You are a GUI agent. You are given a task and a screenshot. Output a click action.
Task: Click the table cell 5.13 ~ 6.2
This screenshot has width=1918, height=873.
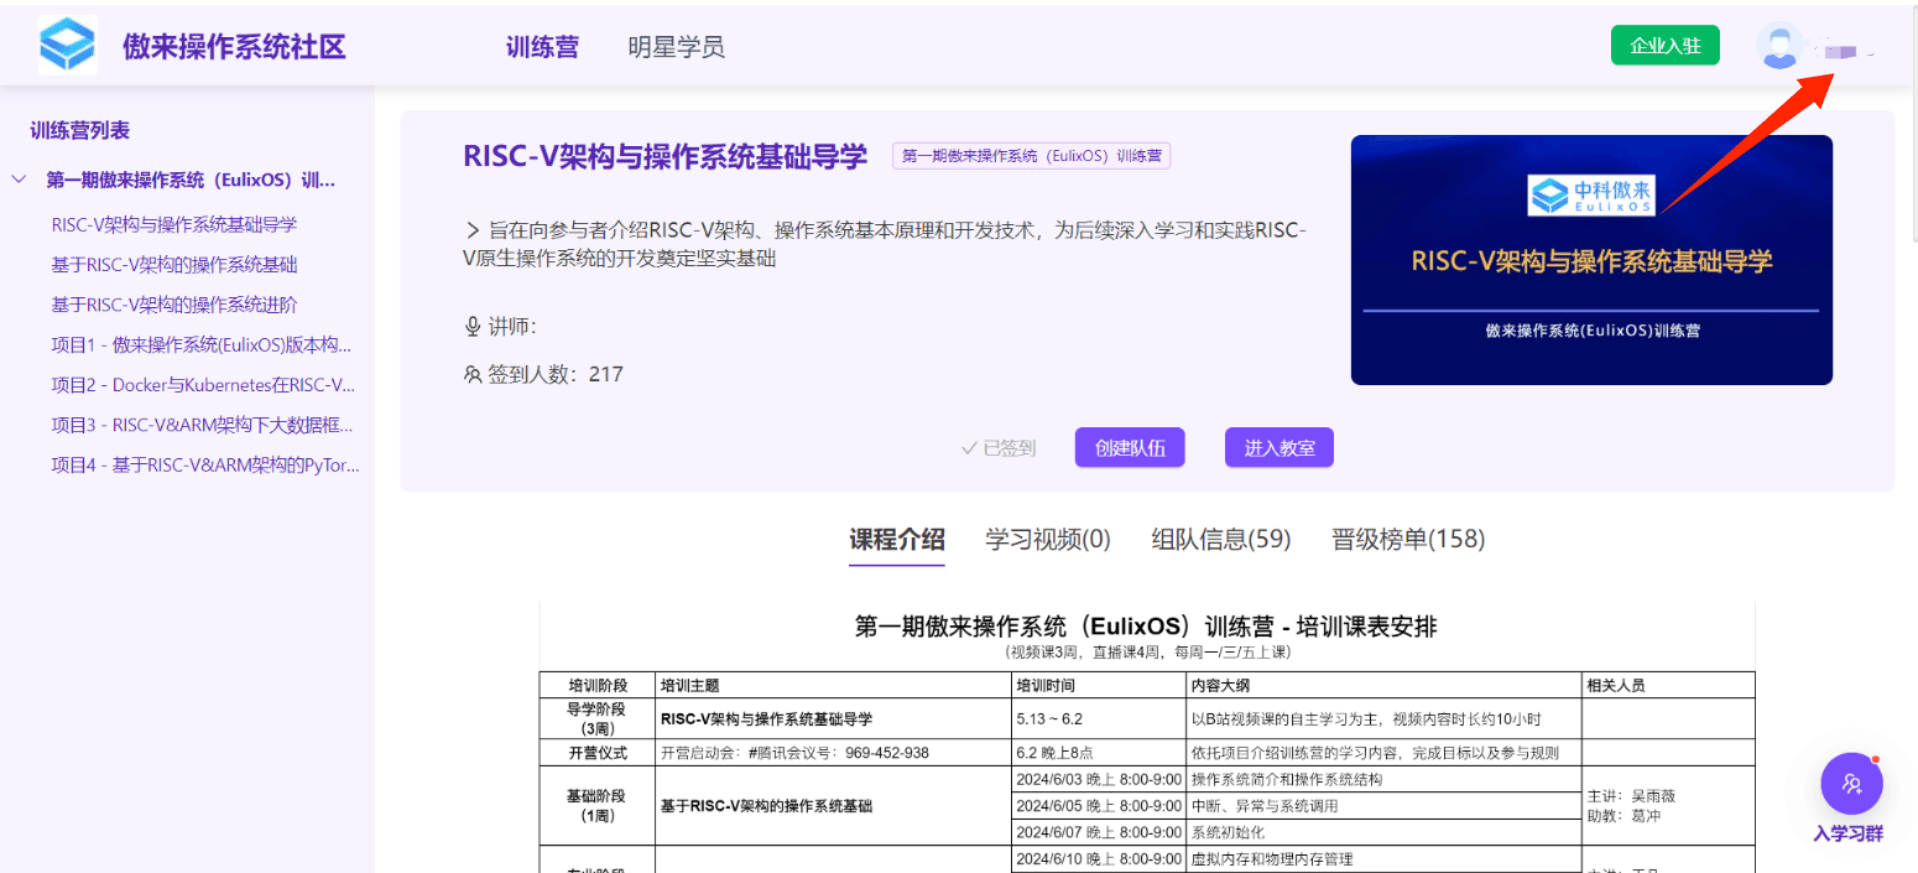(x=1099, y=718)
